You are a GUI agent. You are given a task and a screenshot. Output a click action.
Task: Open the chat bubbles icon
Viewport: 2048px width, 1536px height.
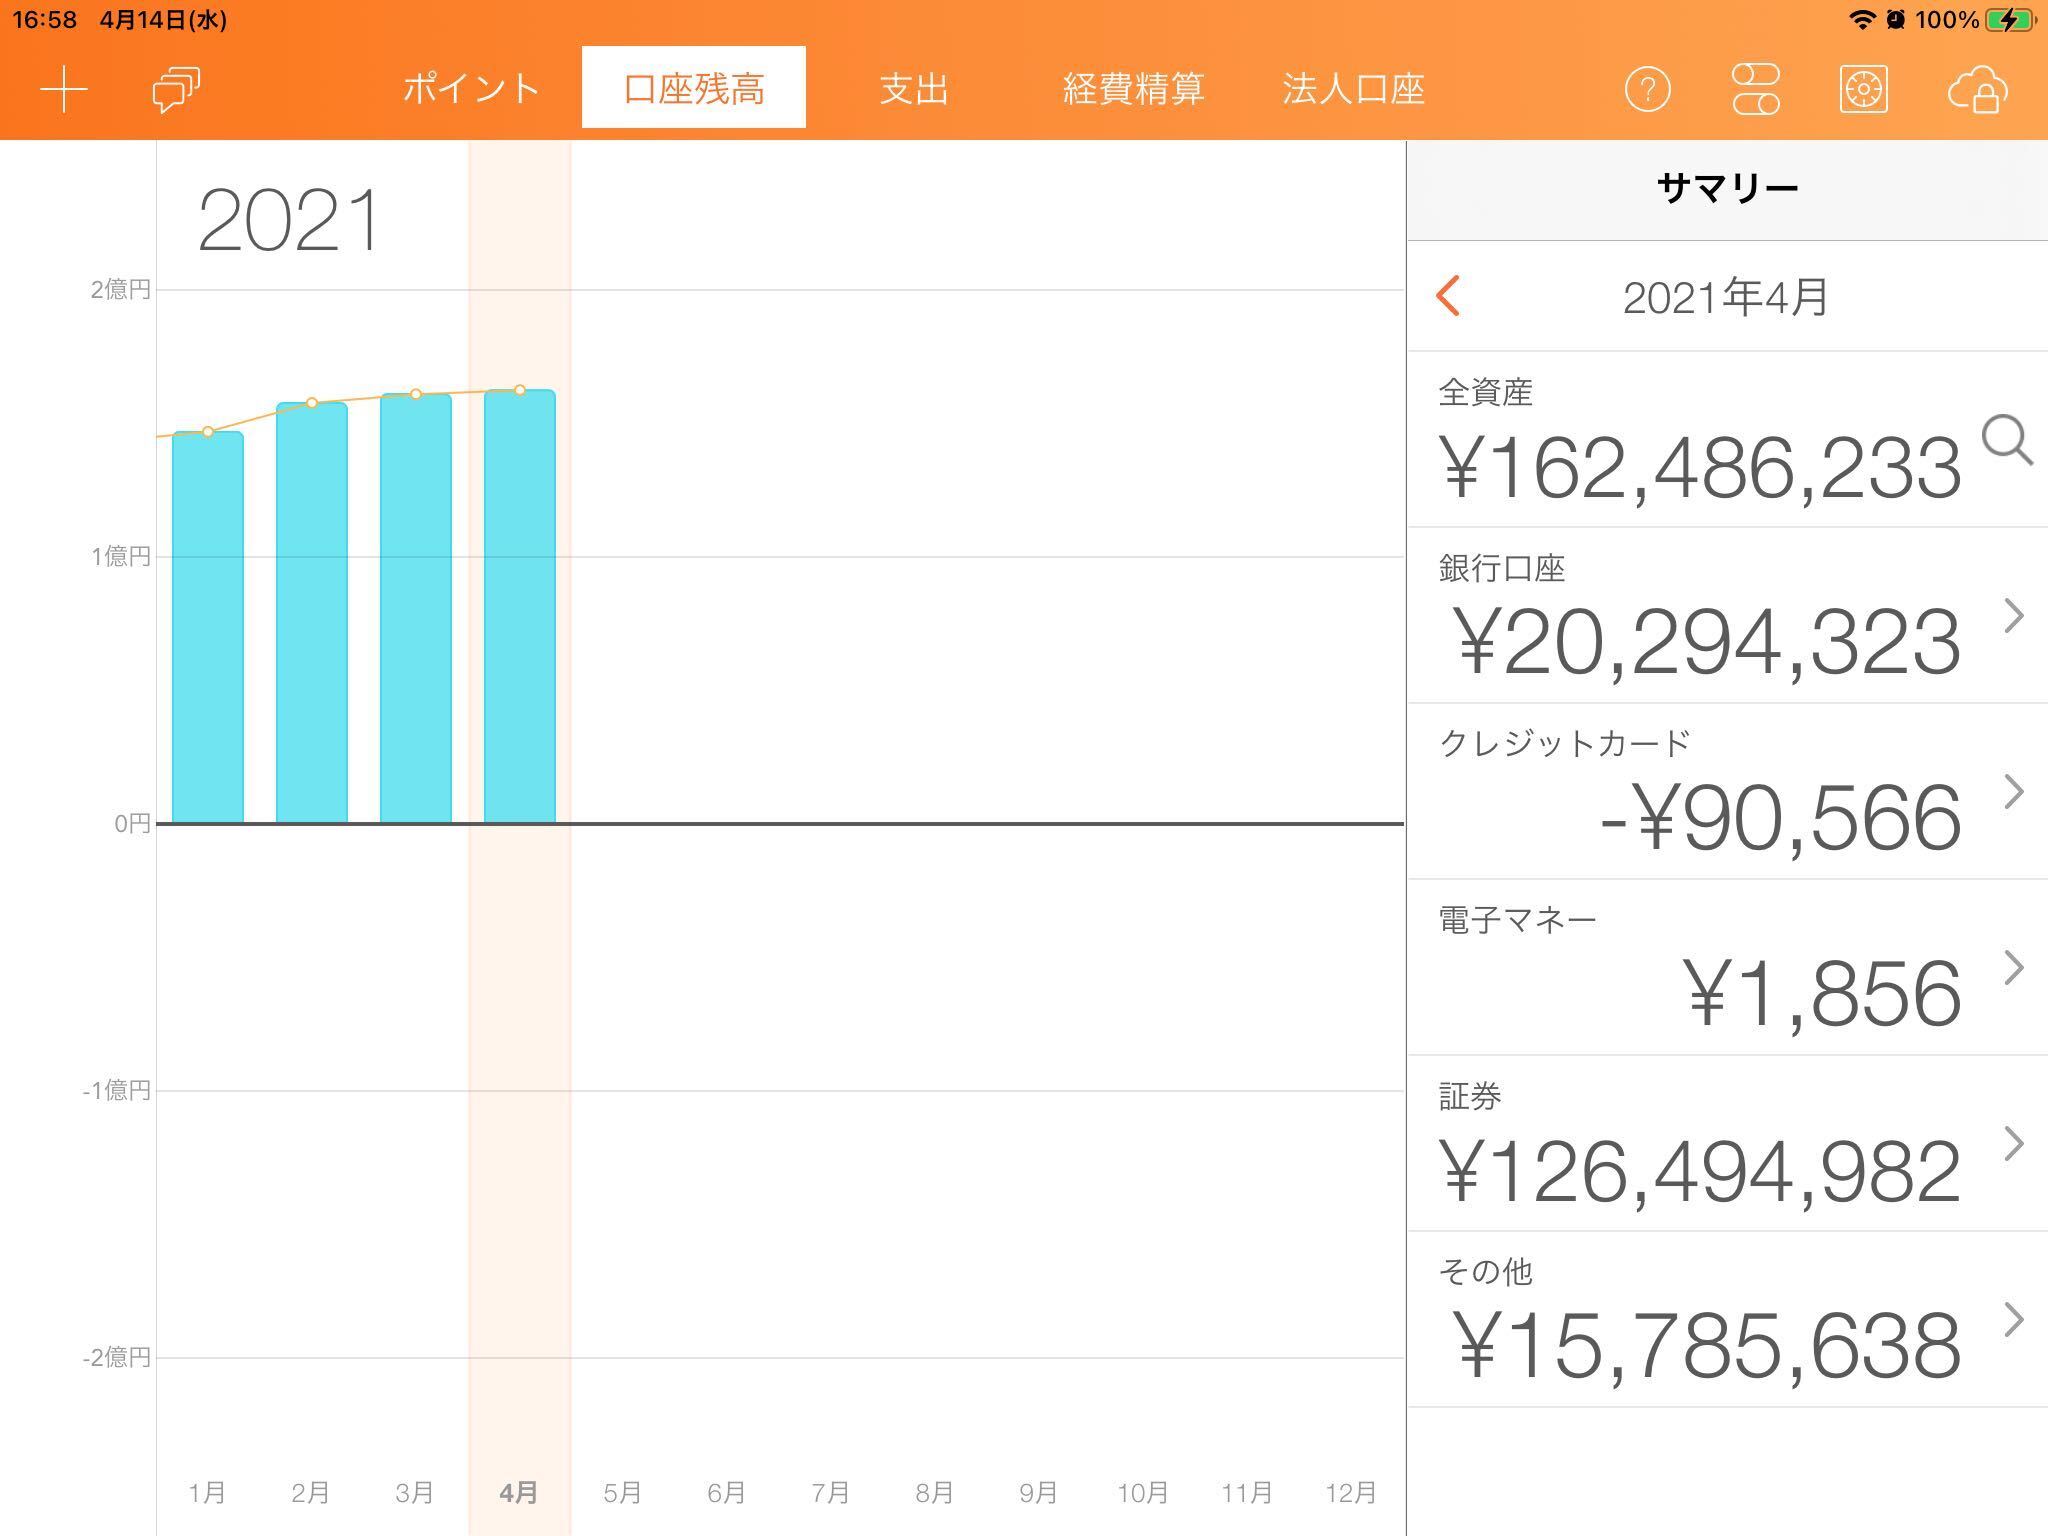click(176, 90)
